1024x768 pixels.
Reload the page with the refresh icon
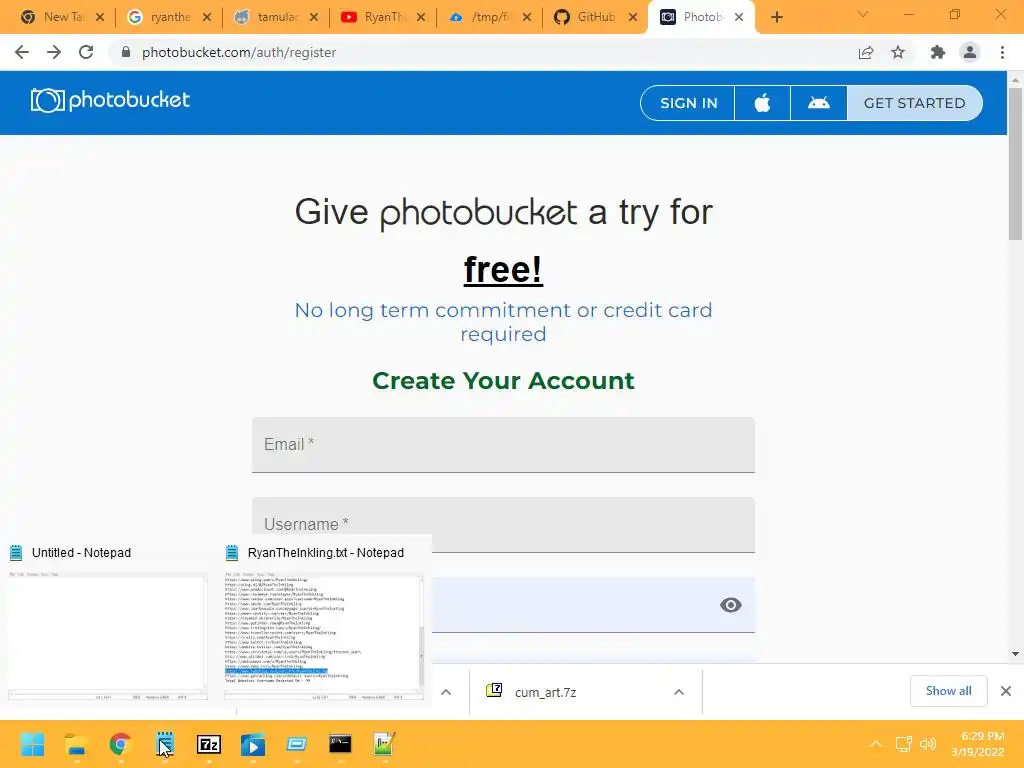click(x=86, y=52)
